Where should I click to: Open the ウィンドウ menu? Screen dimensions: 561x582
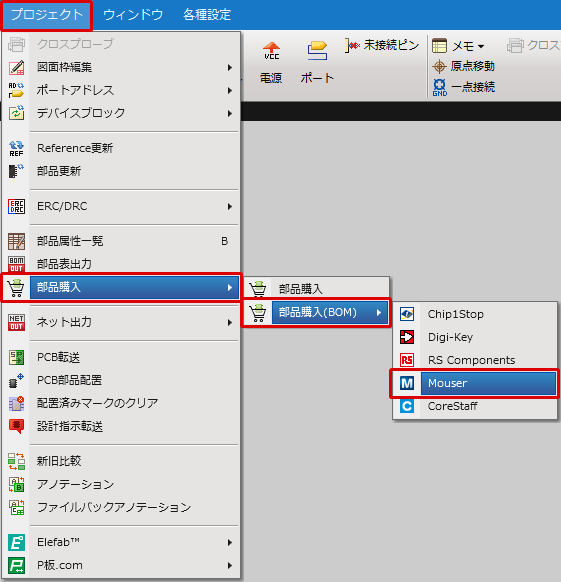(133, 15)
